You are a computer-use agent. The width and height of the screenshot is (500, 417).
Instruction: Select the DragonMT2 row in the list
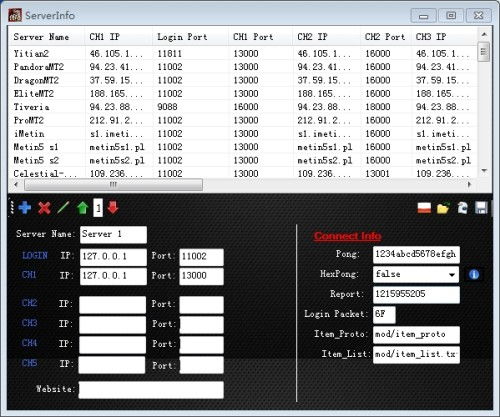tap(243, 80)
